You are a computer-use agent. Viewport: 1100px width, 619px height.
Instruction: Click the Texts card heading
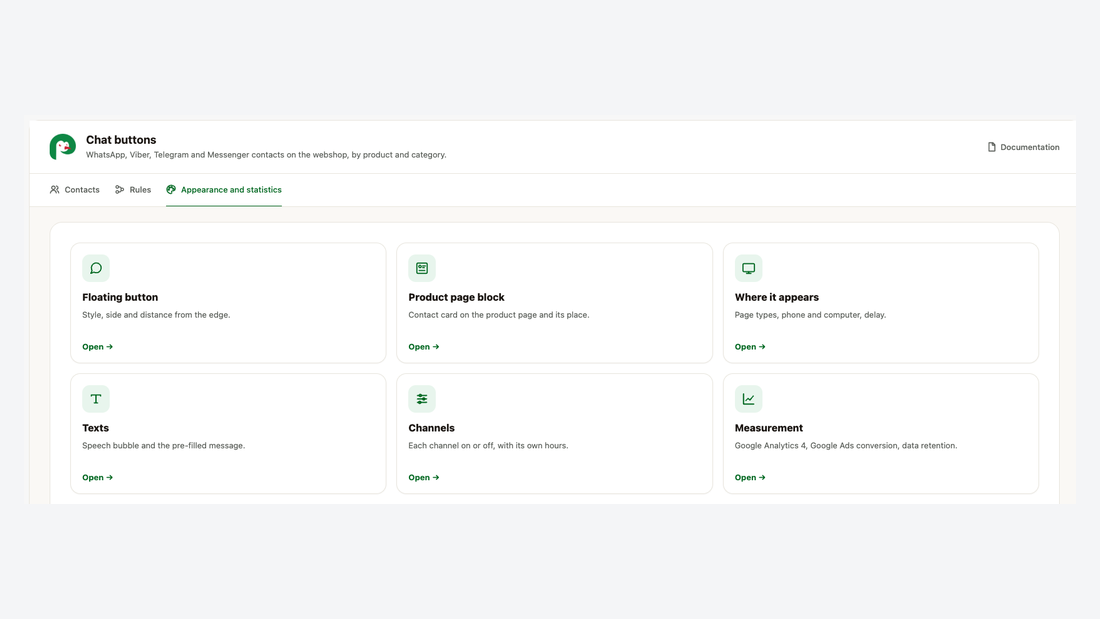click(95, 427)
